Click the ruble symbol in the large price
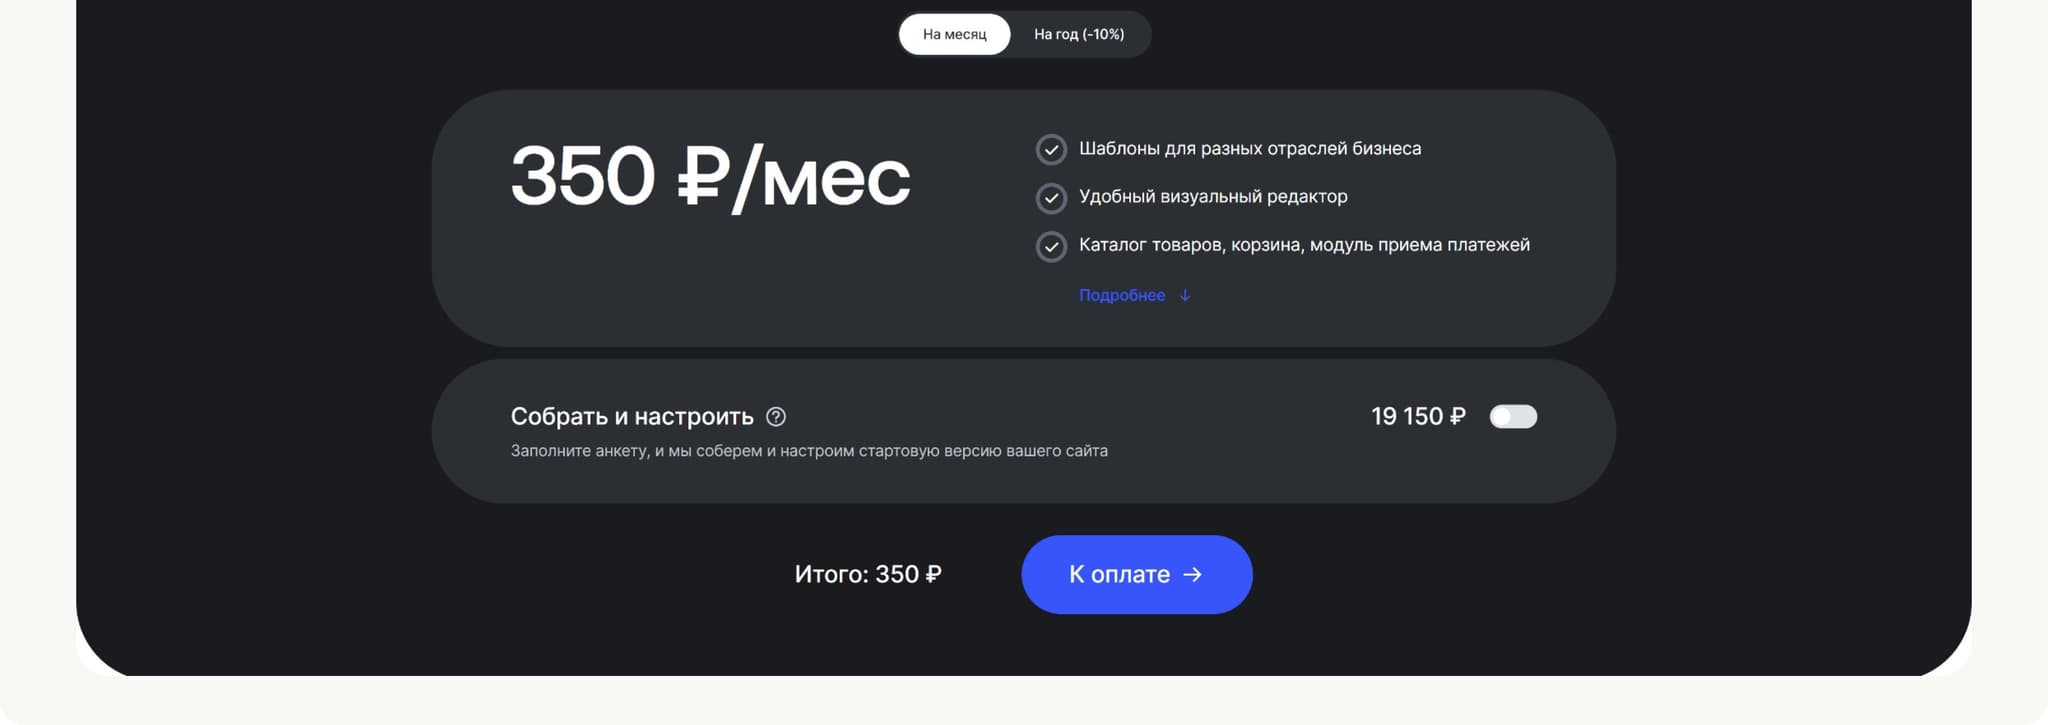Screen dimensions: 2048x725 point(703,177)
